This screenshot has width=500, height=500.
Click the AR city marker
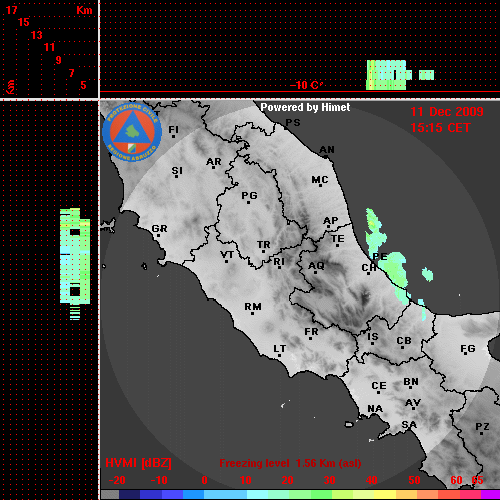click(x=213, y=167)
